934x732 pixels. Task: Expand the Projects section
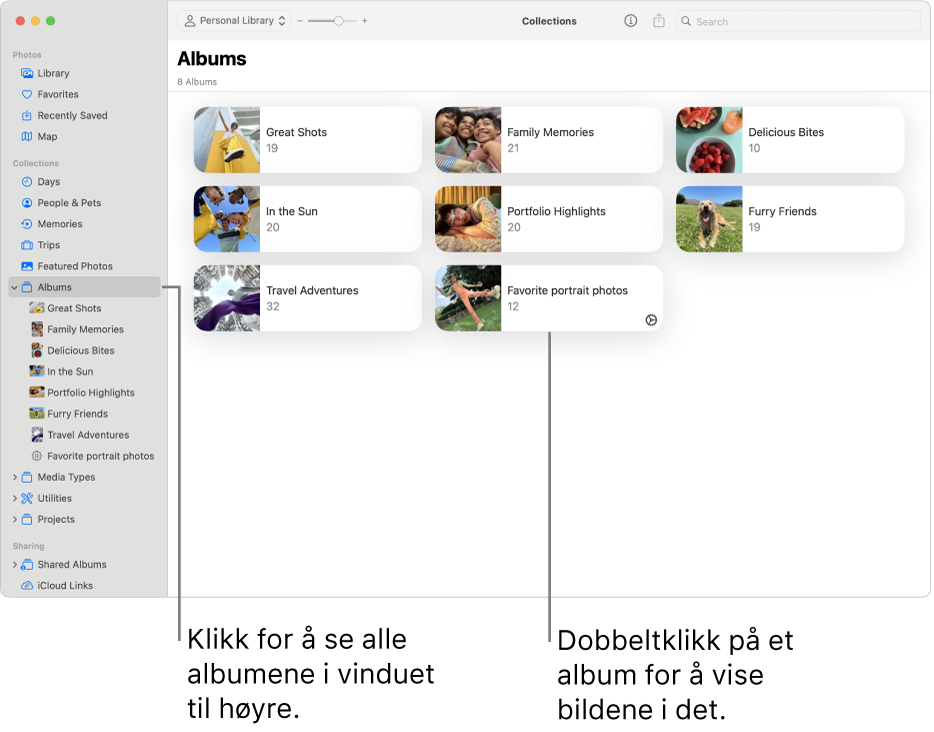click(14, 519)
